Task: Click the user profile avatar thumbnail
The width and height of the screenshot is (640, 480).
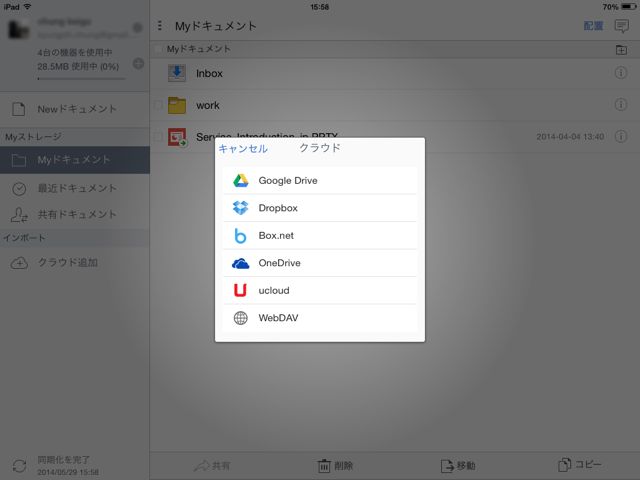Action: point(19,30)
